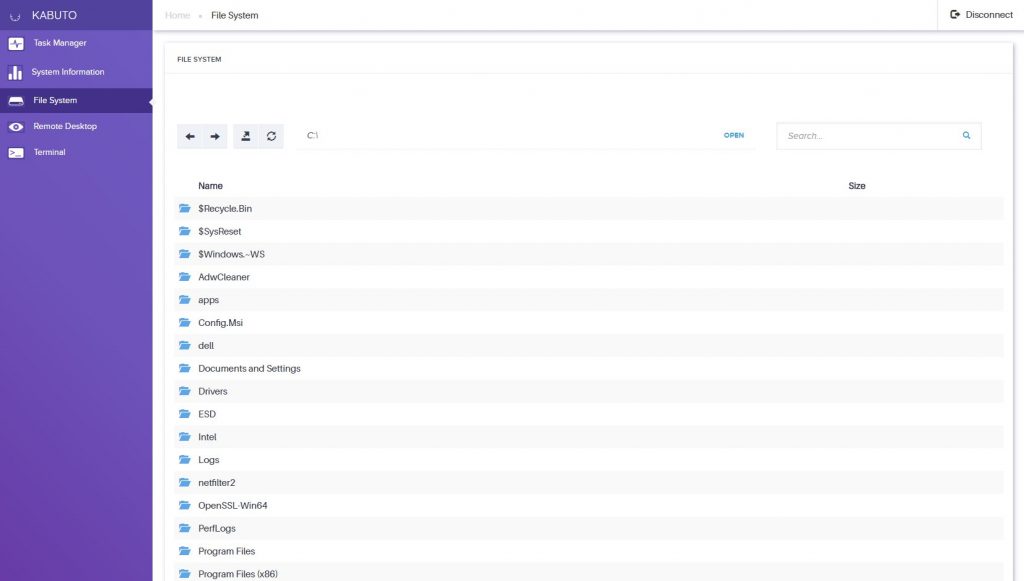The image size is (1024, 581).
Task: Open the Logs folder
Action: click(208, 460)
